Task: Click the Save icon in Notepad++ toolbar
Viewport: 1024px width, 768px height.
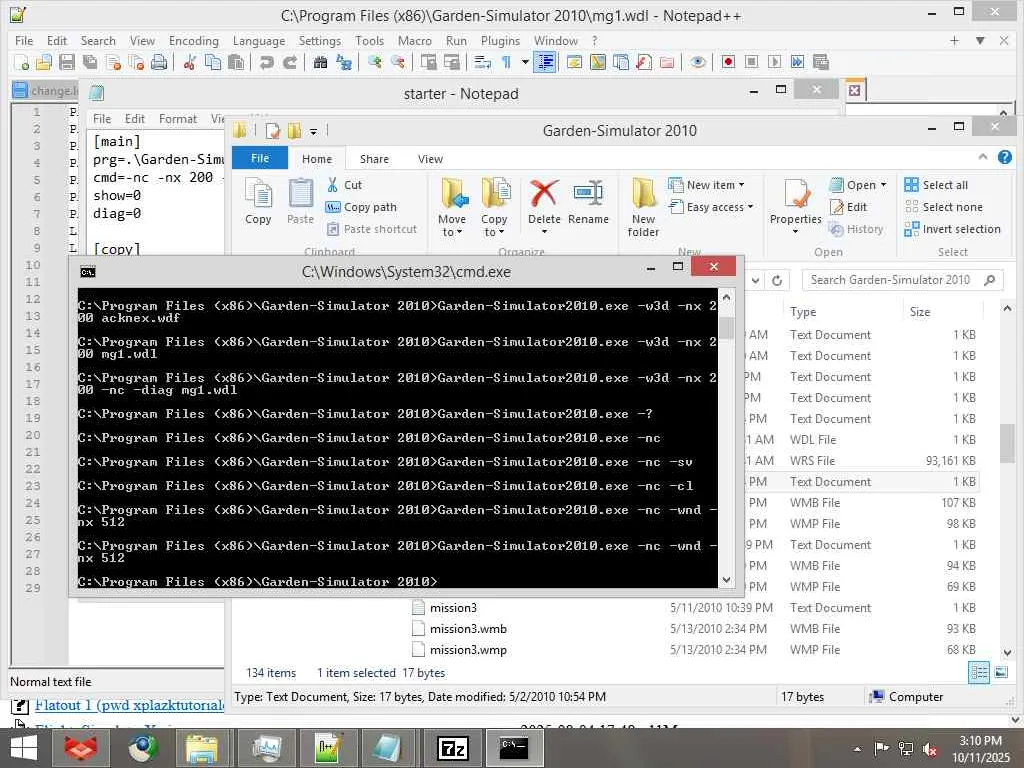Action: (x=67, y=62)
